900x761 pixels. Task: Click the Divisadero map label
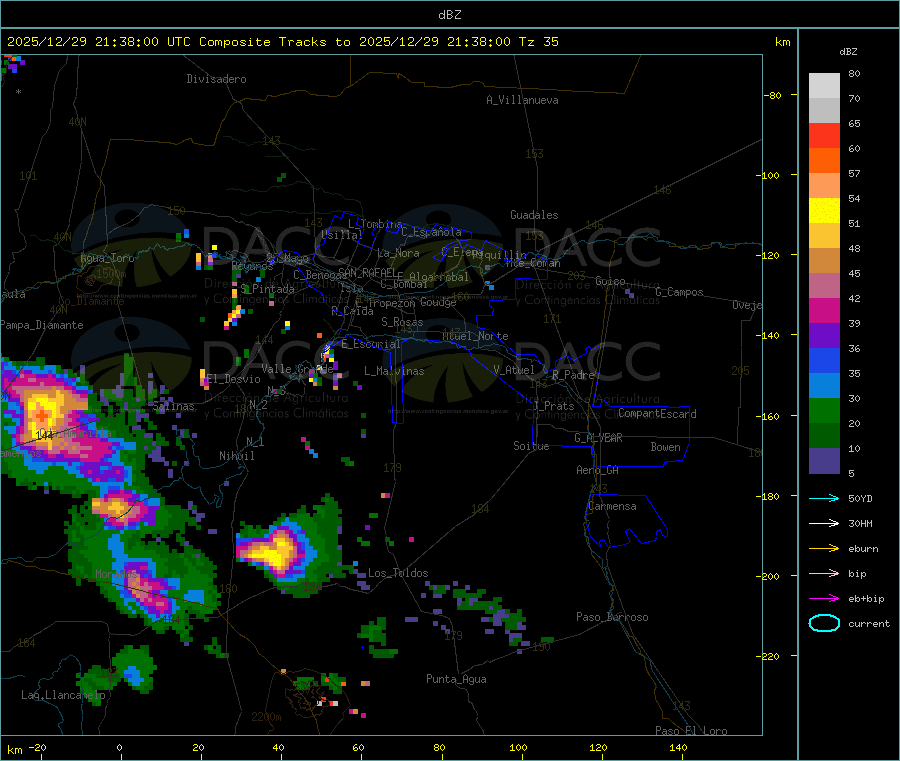click(x=216, y=79)
